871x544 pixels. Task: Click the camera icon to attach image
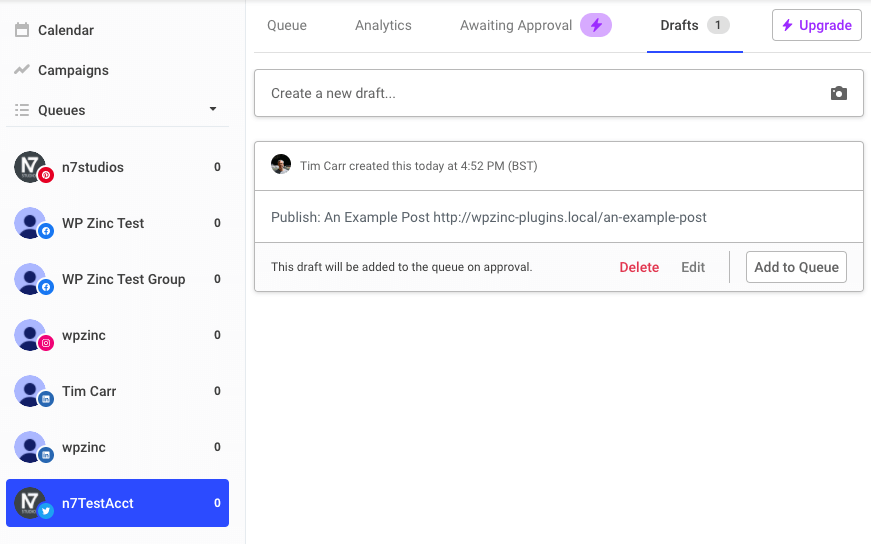pyautogui.click(x=839, y=93)
